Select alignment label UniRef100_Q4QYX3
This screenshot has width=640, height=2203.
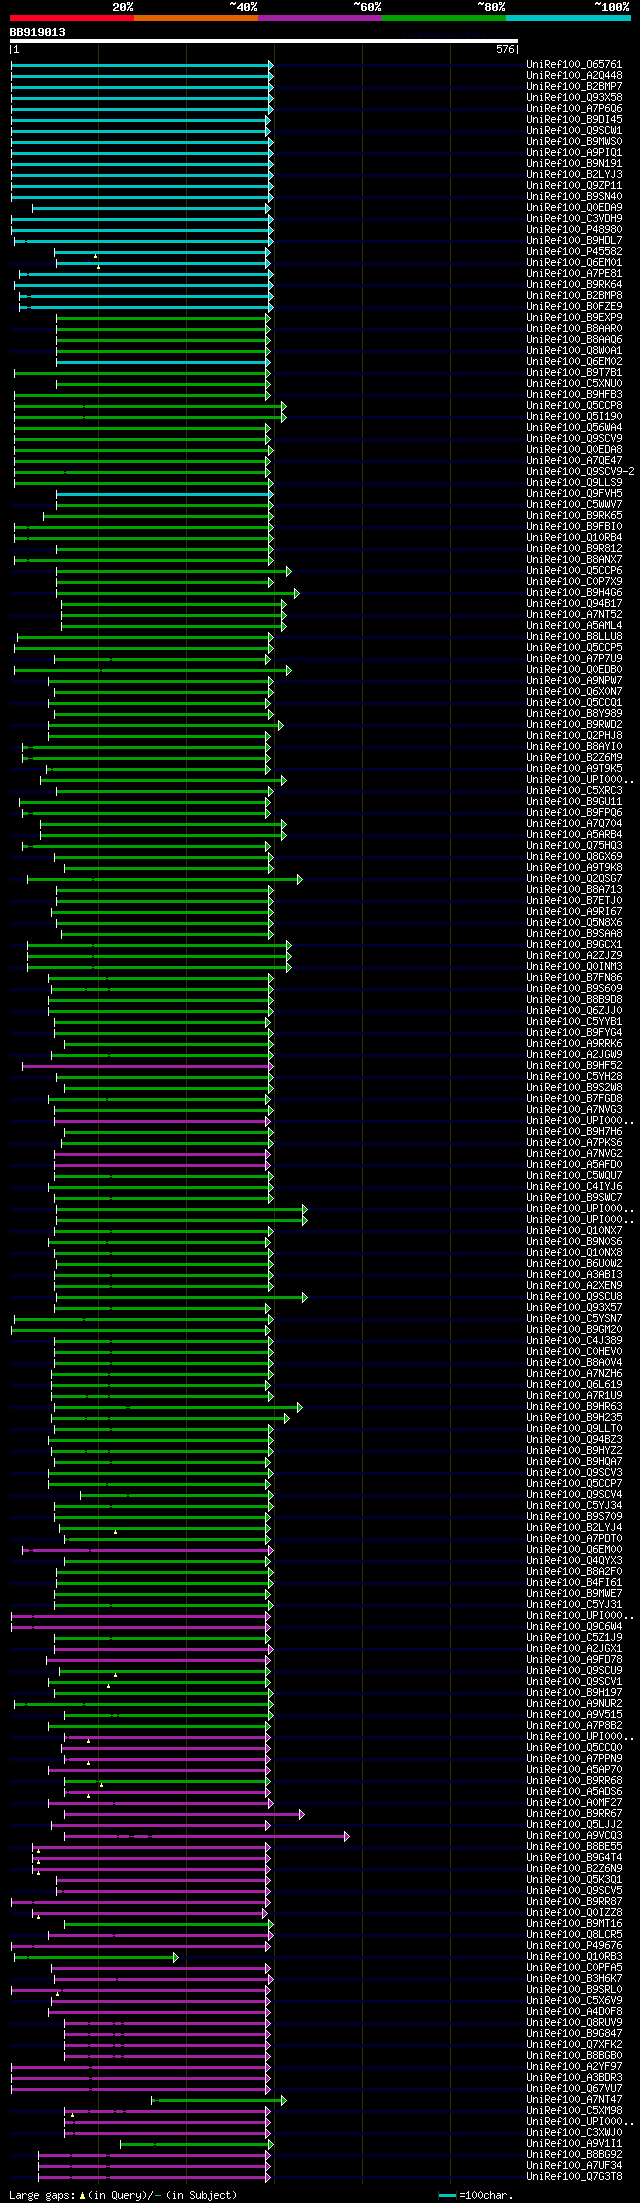[x=574, y=1560]
